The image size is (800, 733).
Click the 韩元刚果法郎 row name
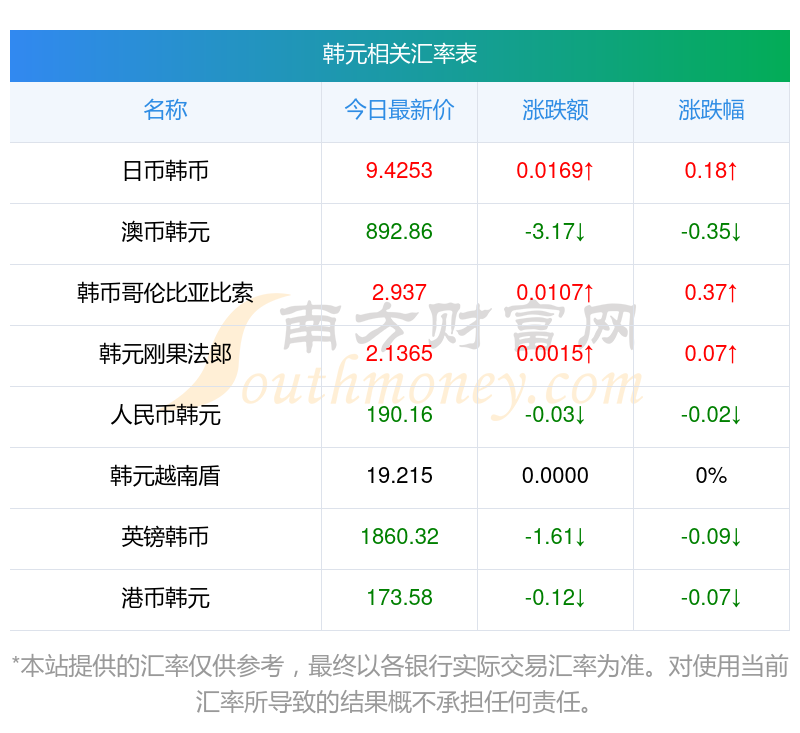click(x=165, y=354)
